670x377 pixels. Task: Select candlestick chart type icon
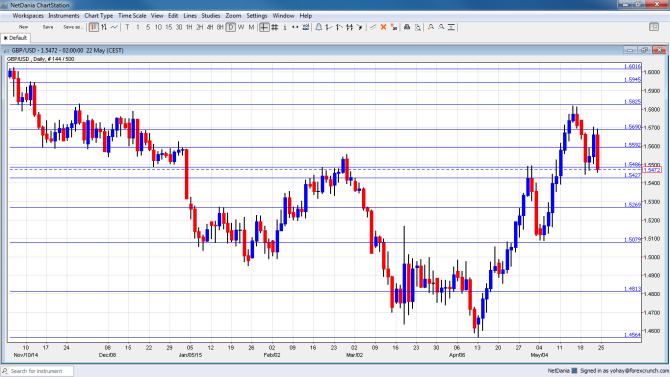click(x=94, y=27)
